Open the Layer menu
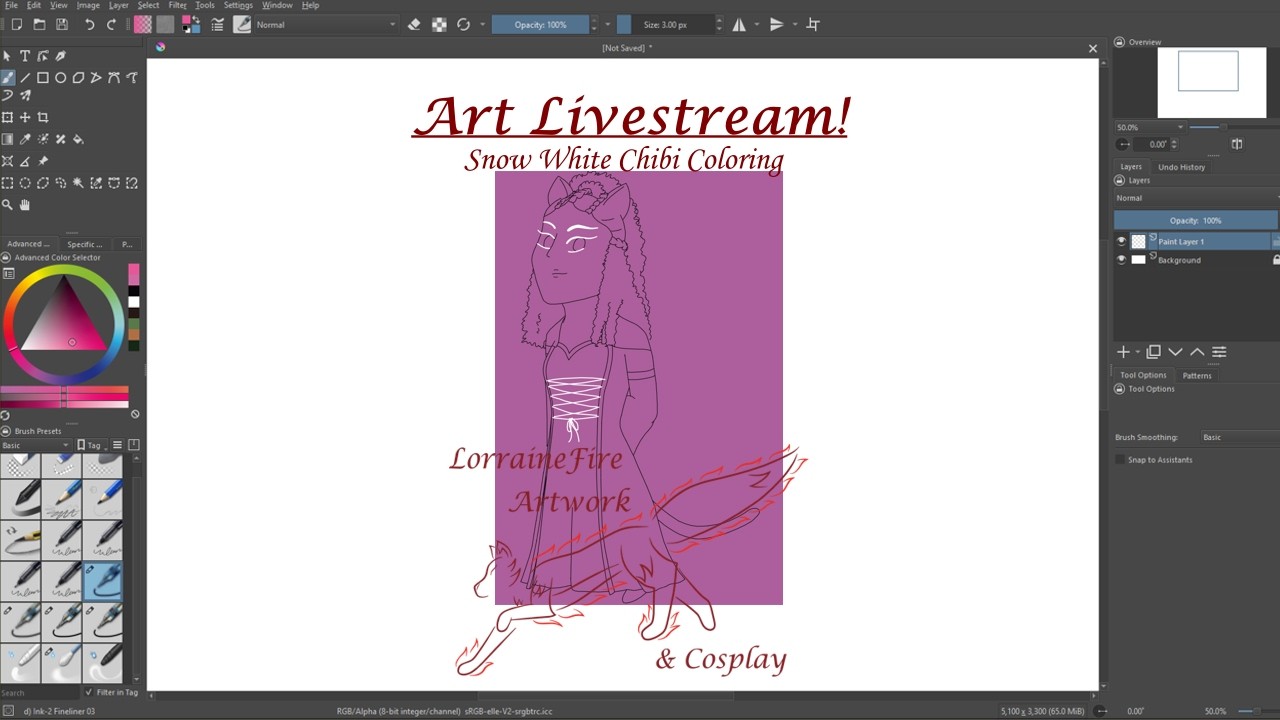1280x720 pixels. pos(119,5)
